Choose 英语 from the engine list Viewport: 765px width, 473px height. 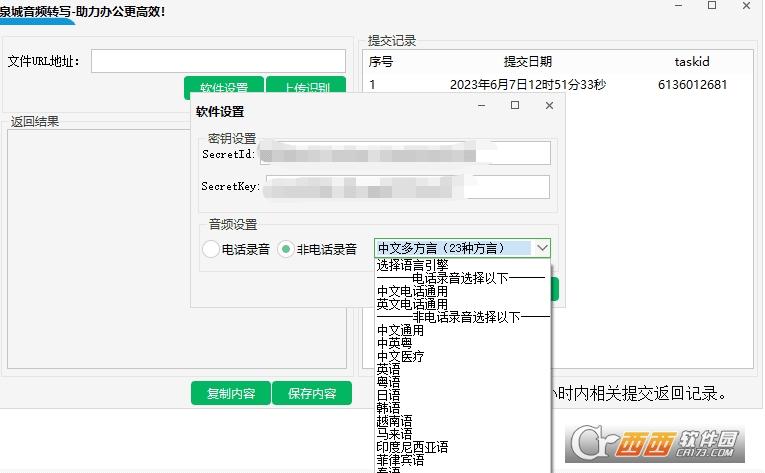388,369
